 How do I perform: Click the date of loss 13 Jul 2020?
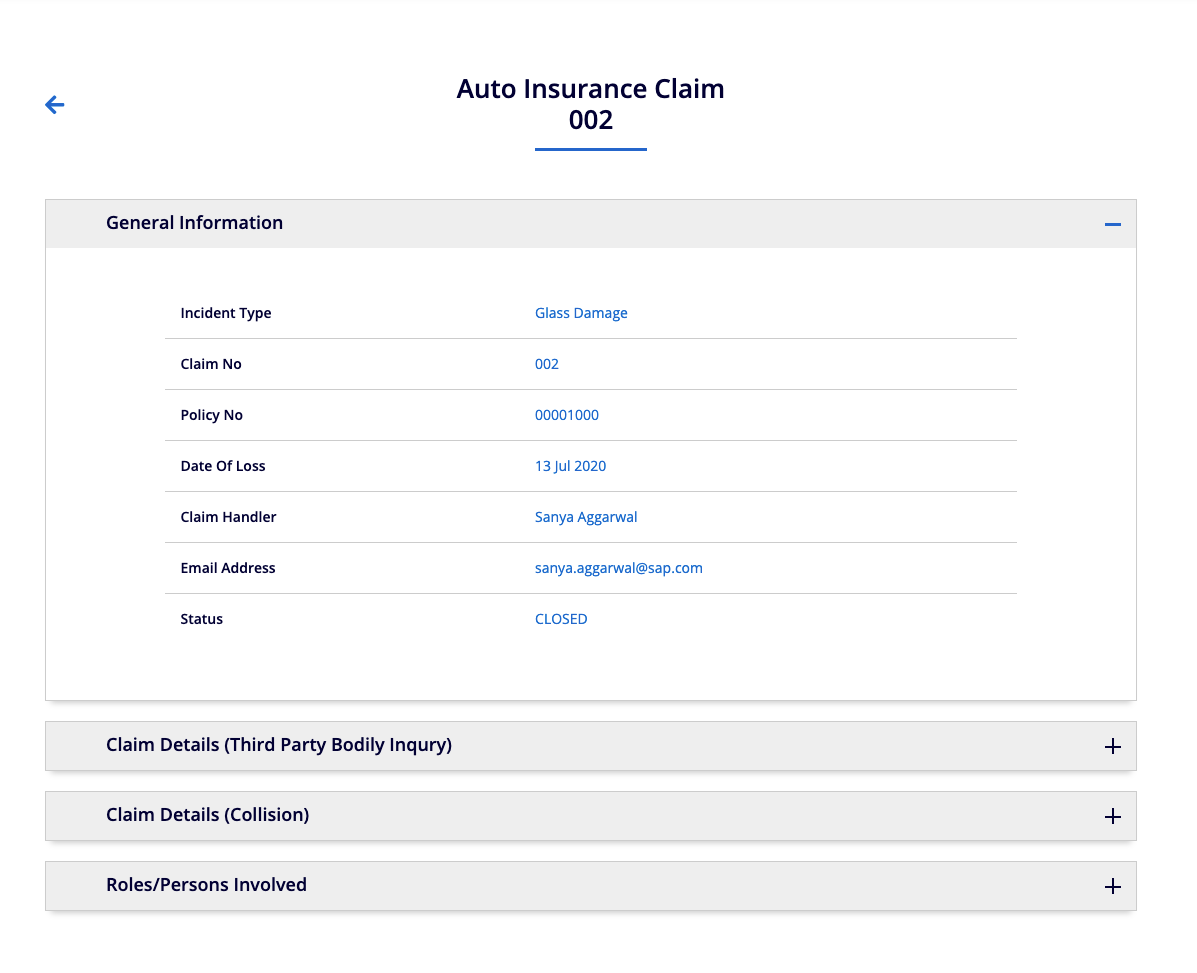point(570,466)
